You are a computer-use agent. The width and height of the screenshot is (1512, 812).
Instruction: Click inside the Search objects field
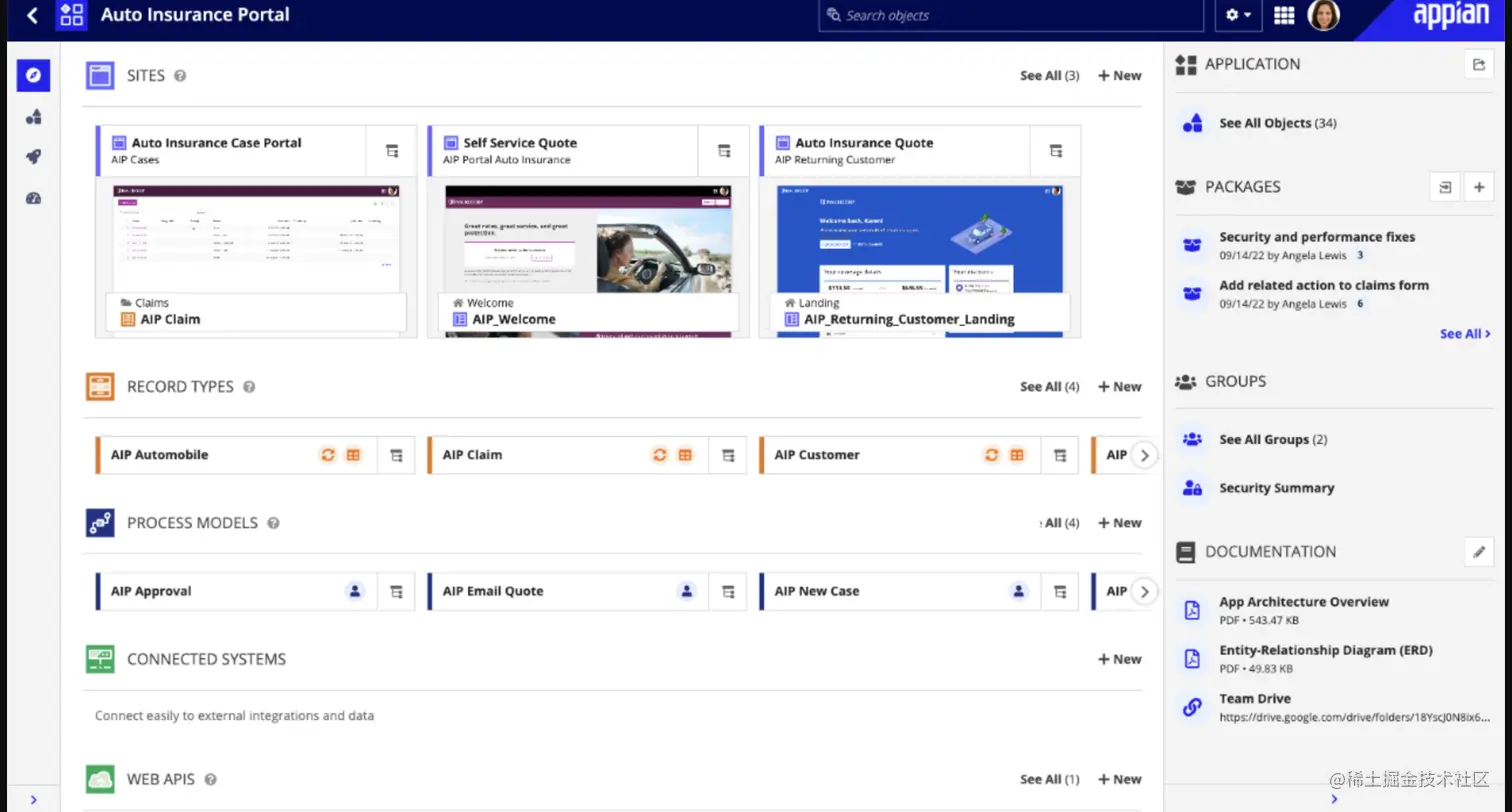(1011, 15)
